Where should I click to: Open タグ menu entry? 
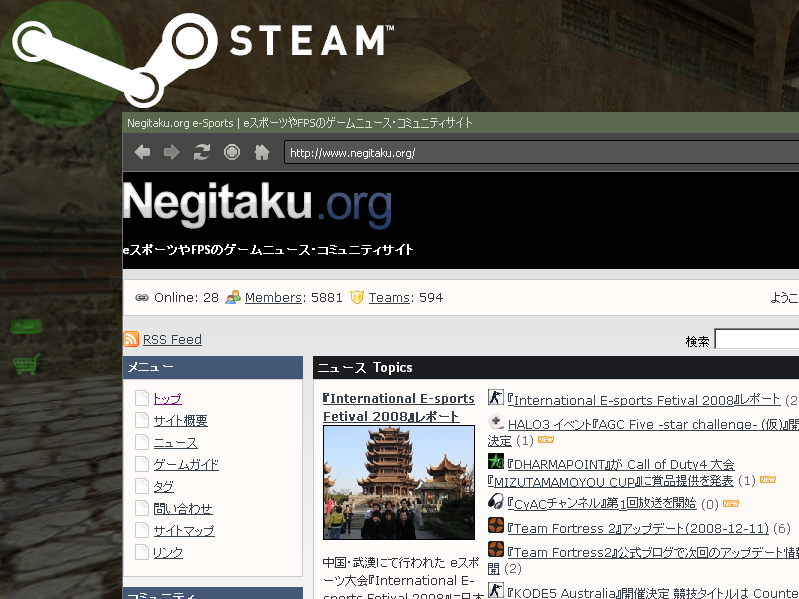point(164,486)
